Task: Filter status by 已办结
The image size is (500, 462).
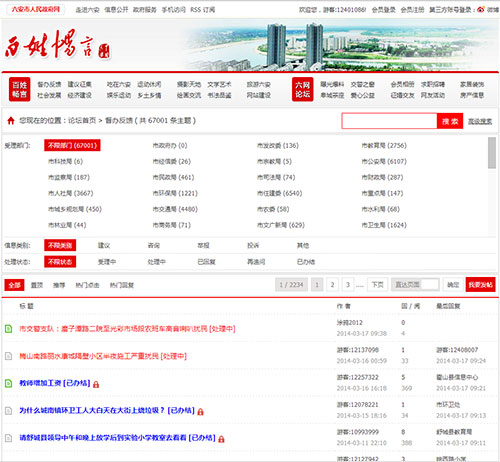Action: [x=306, y=262]
